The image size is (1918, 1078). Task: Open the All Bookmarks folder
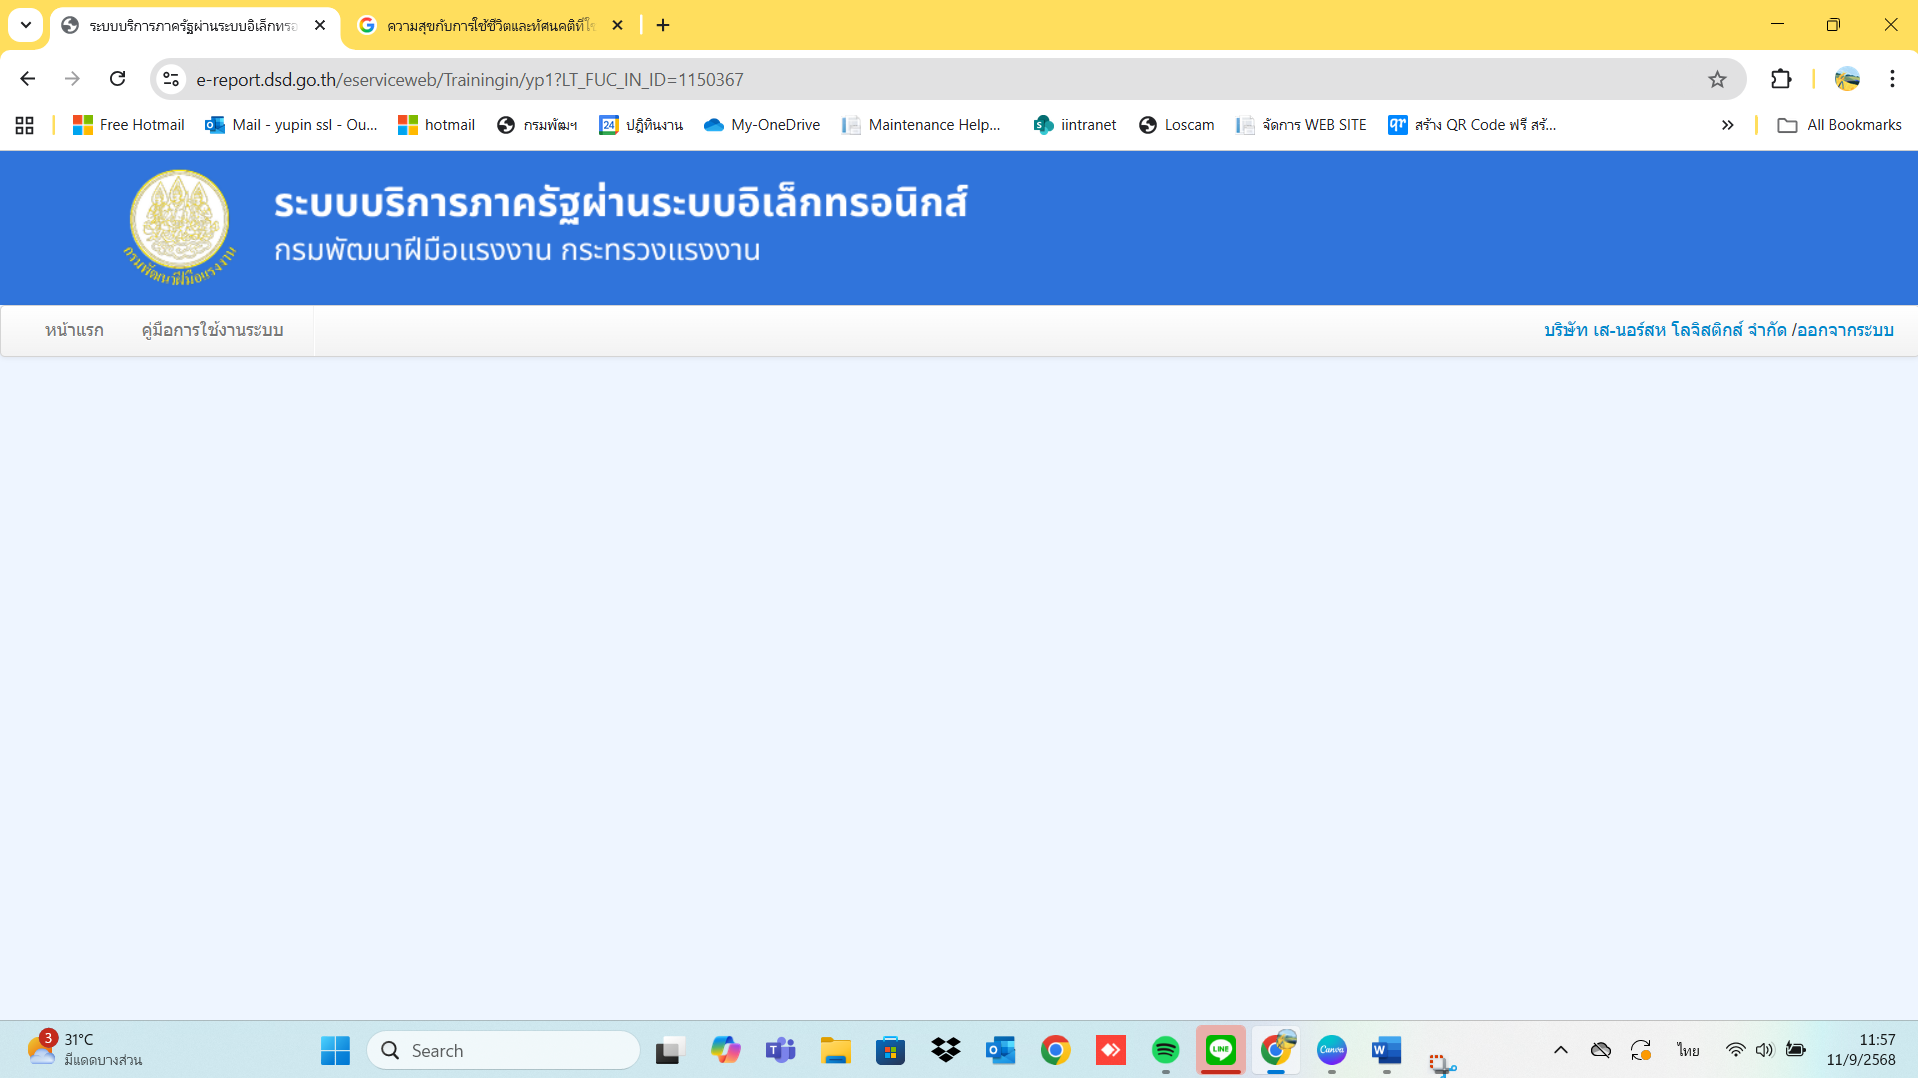[x=1839, y=125]
